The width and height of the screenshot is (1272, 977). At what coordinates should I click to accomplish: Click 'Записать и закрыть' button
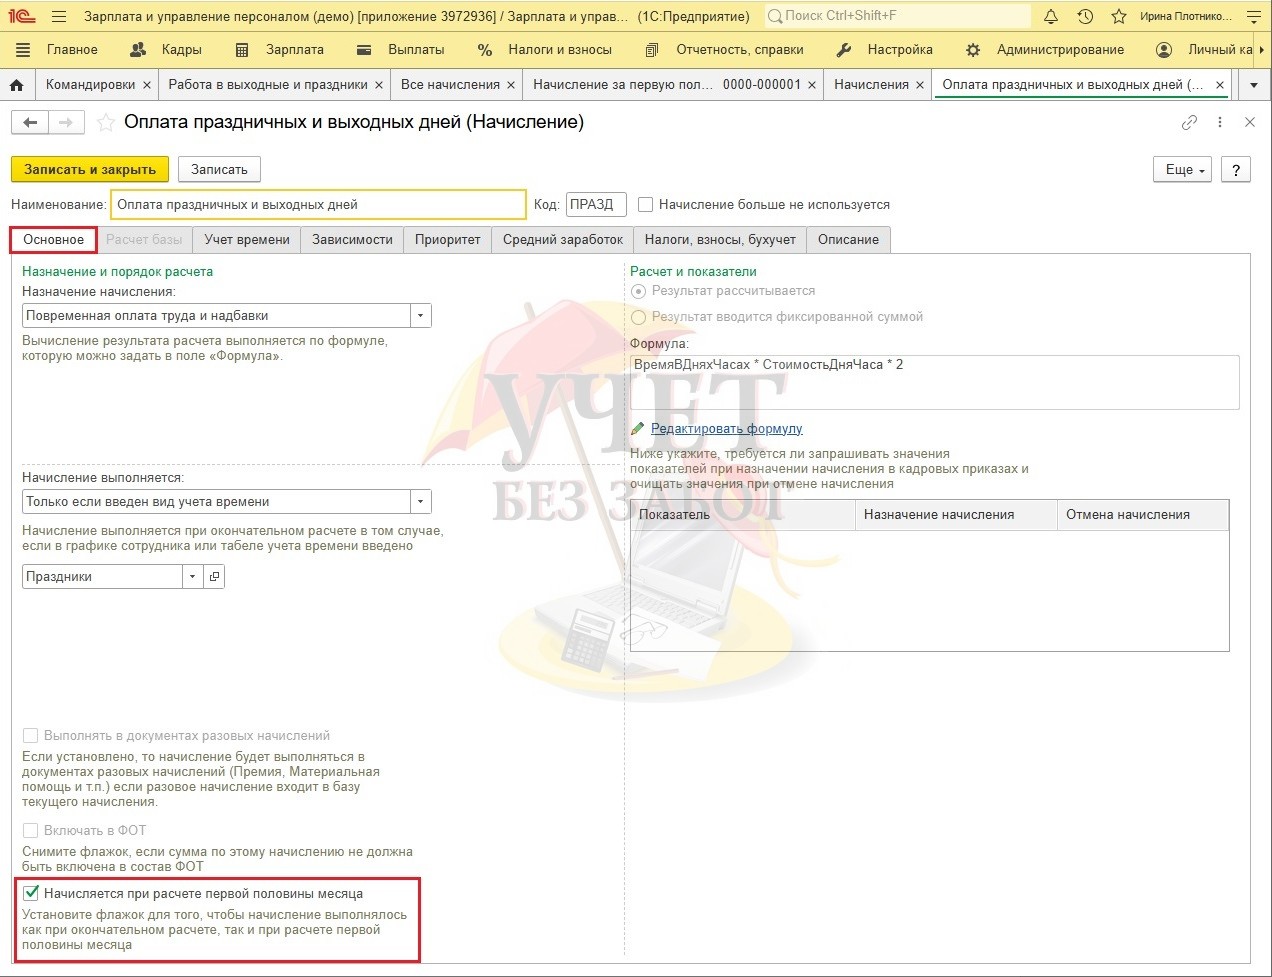click(90, 169)
